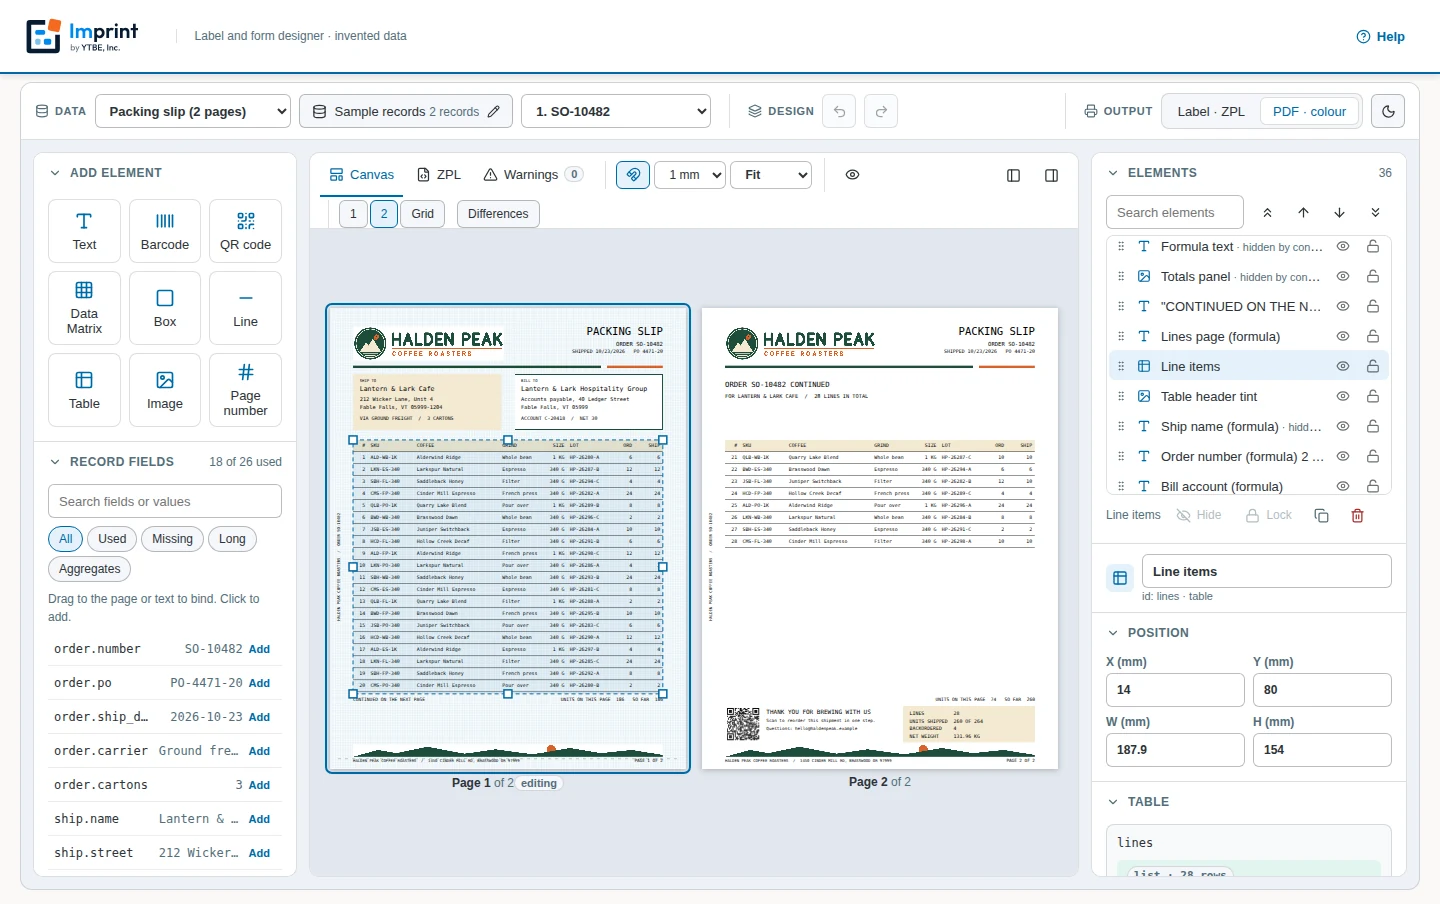This screenshot has width=1440, height=904.
Task: Move selected element down one level
Action: point(1339,212)
